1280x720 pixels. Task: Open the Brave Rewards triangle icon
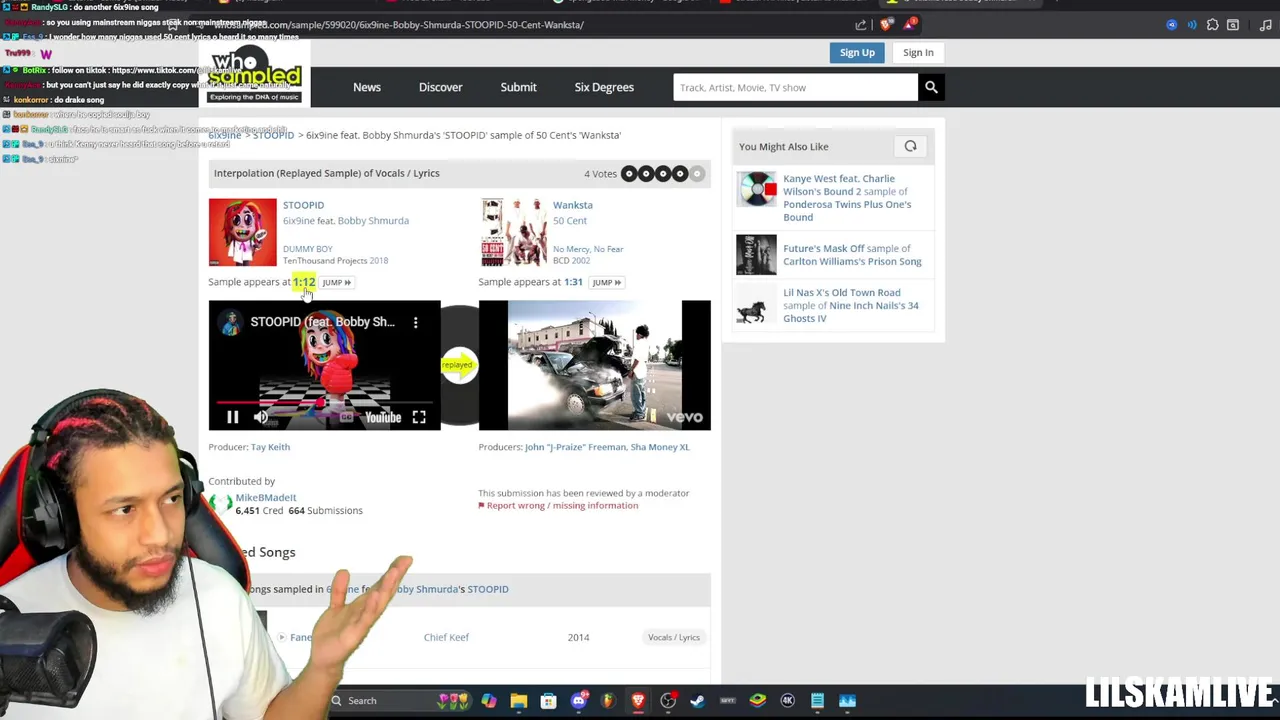point(910,25)
